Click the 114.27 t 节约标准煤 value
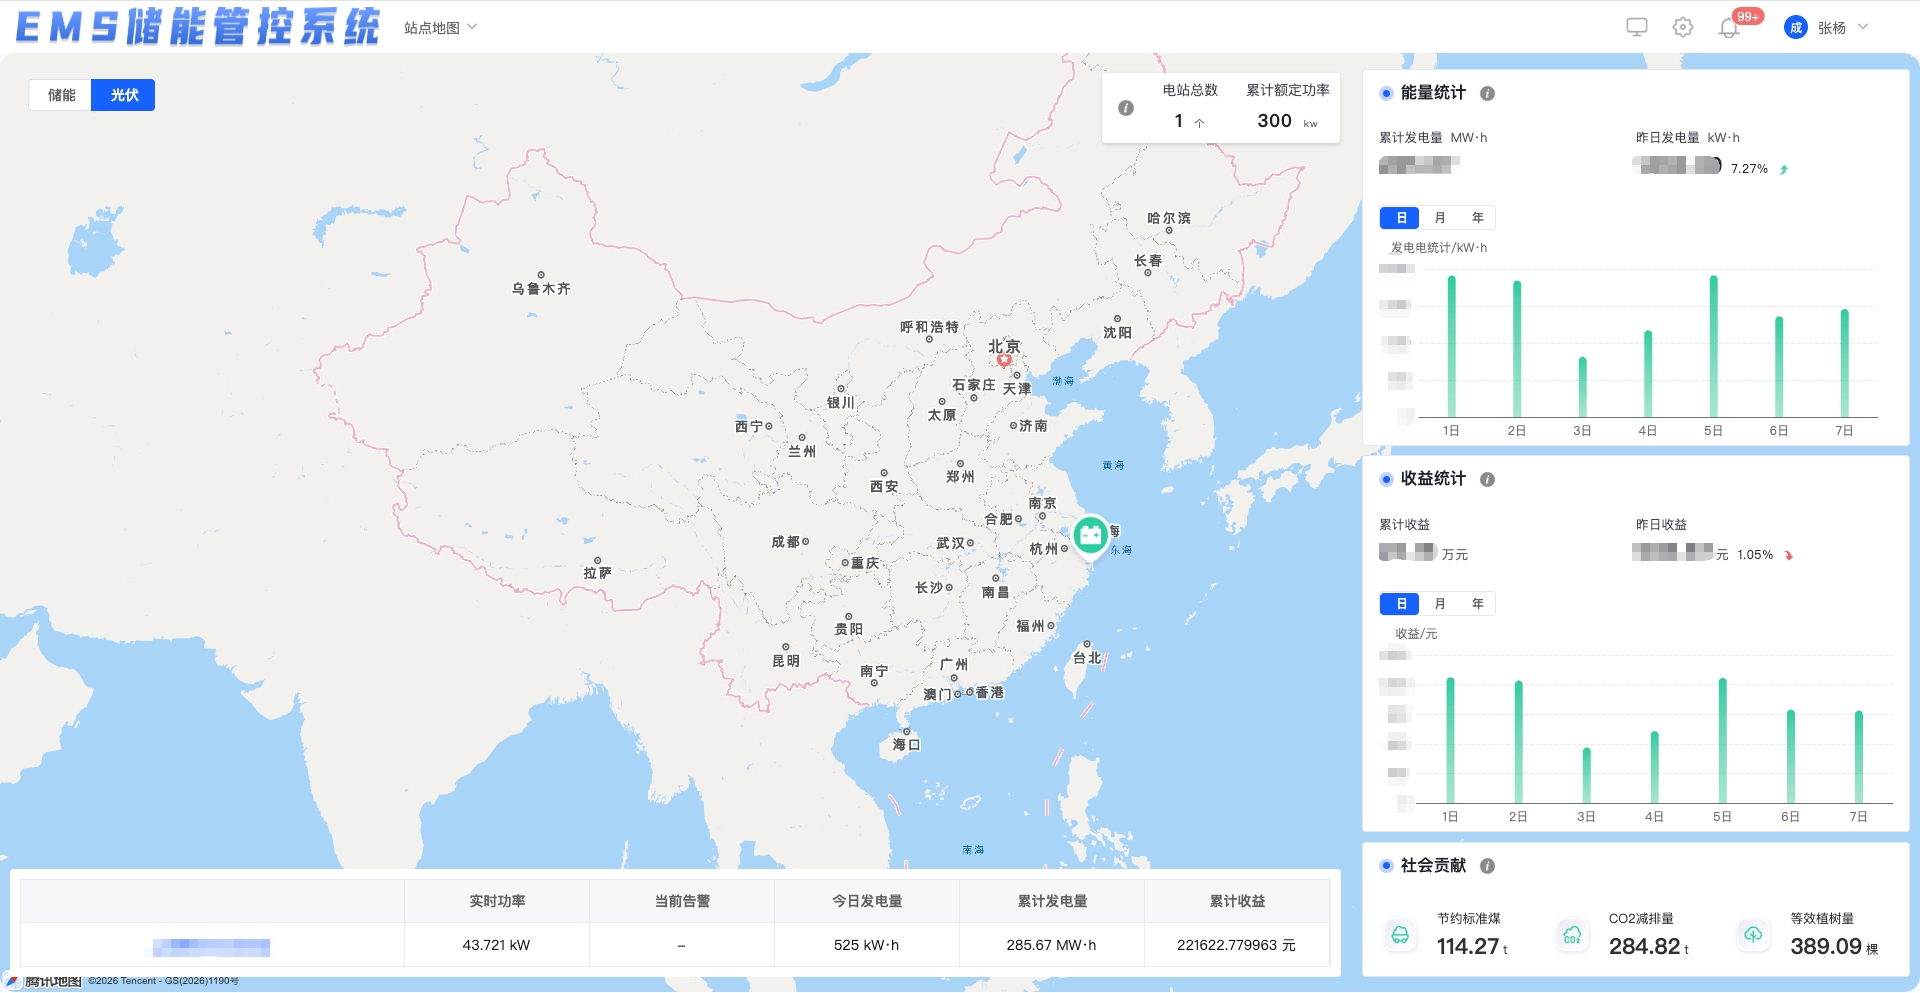 click(1472, 946)
